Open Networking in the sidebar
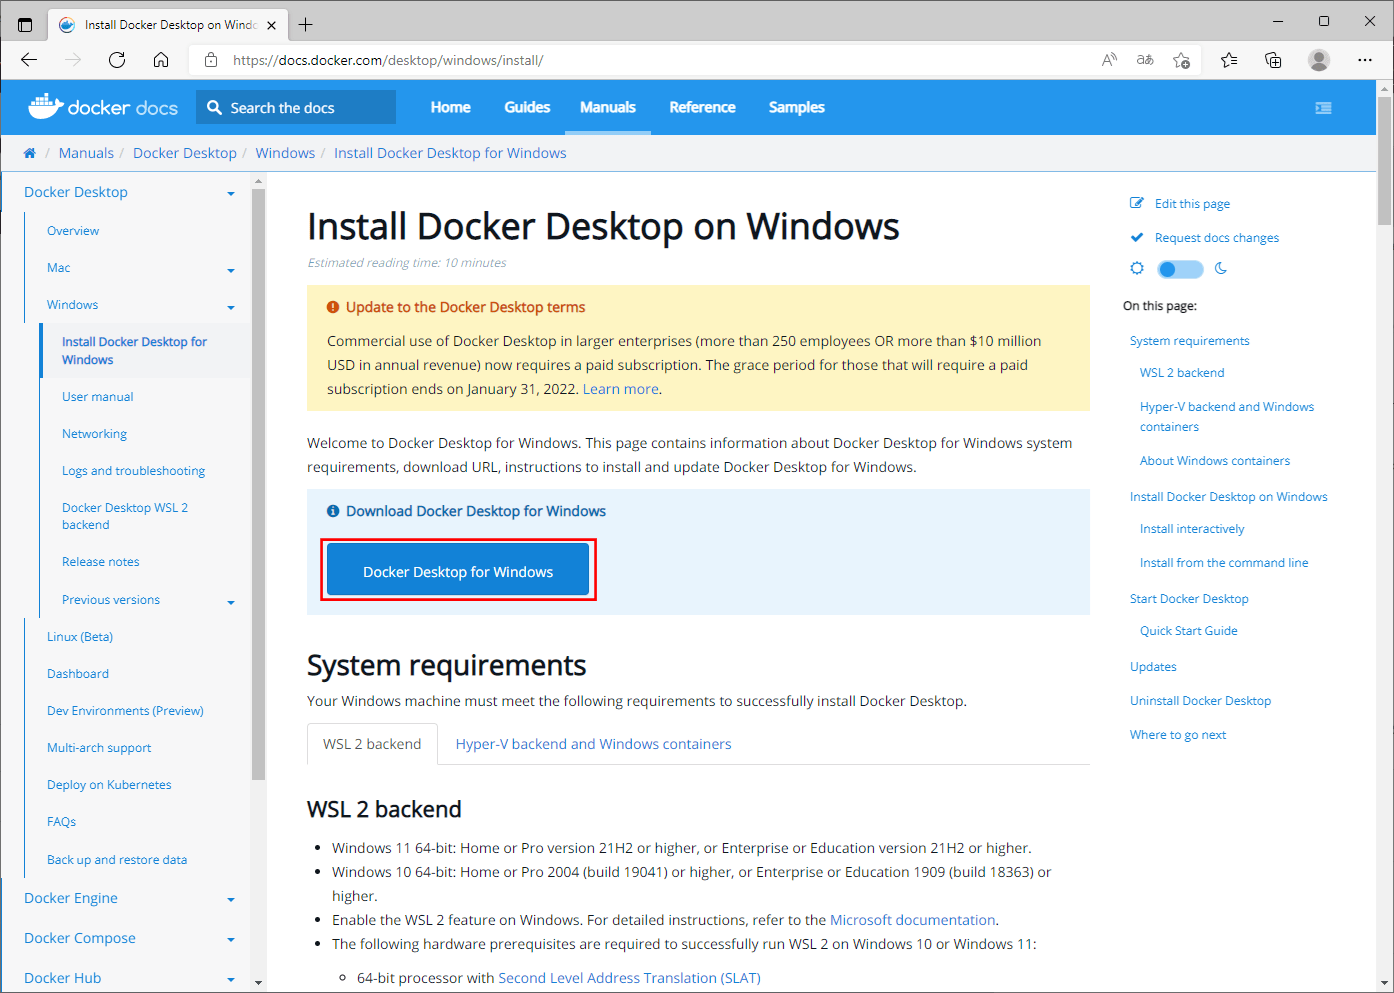Viewport: 1394px width, 993px height. (94, 434)
